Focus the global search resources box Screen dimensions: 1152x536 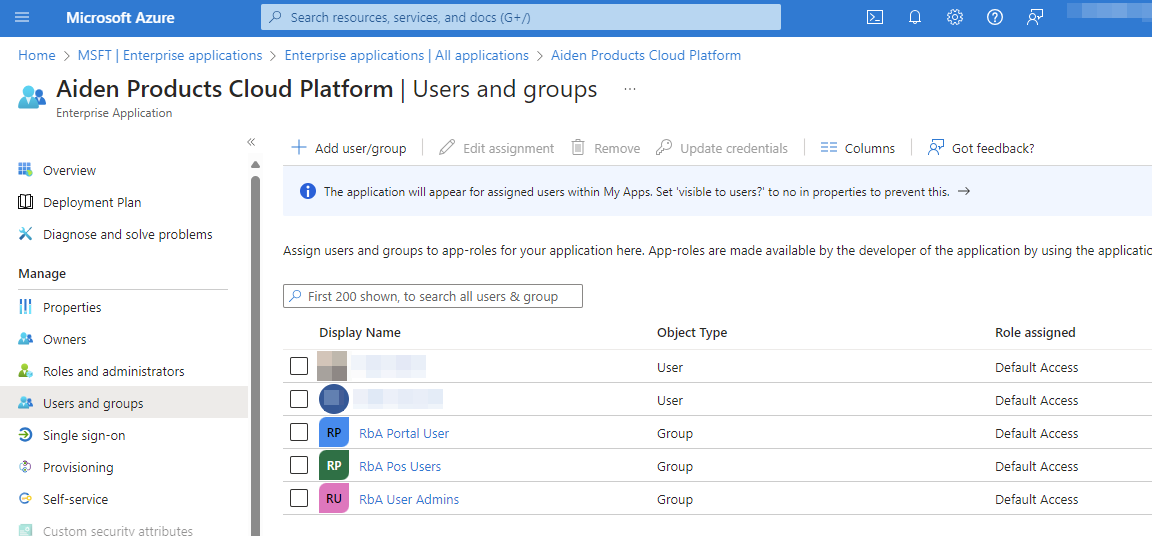tap(521, 17)
